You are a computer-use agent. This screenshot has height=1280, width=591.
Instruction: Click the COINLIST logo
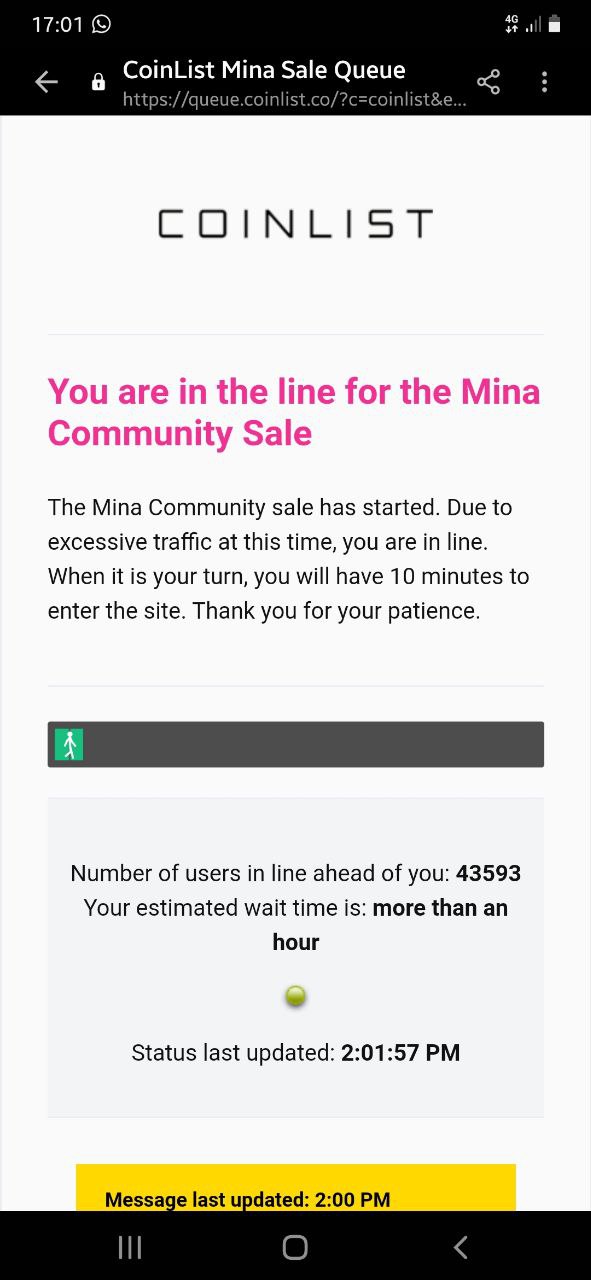pyautogui.click(x=295, y=224)
